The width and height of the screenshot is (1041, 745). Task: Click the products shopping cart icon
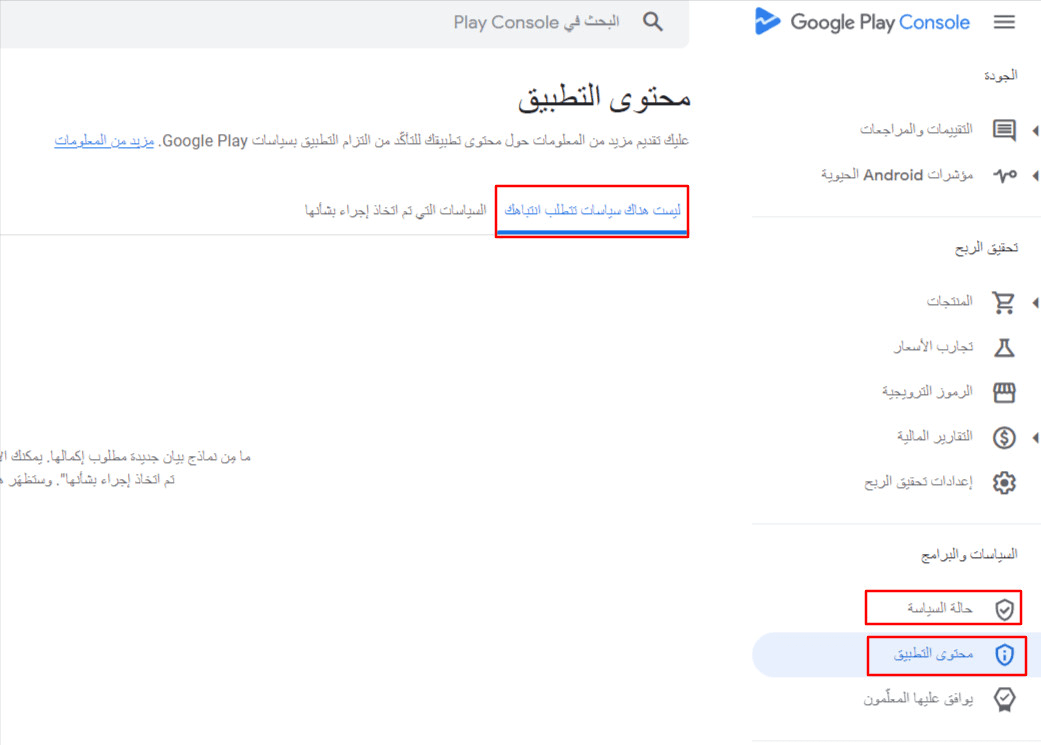[1004, 301]
